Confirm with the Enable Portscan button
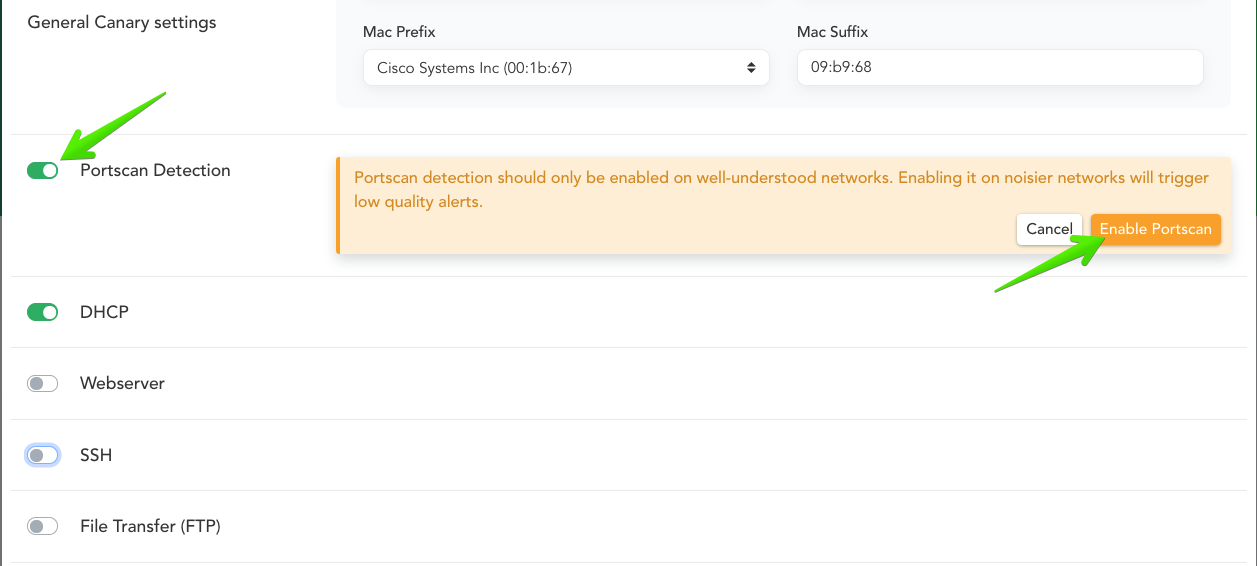1257x566 pixels. pos(1155,229)
